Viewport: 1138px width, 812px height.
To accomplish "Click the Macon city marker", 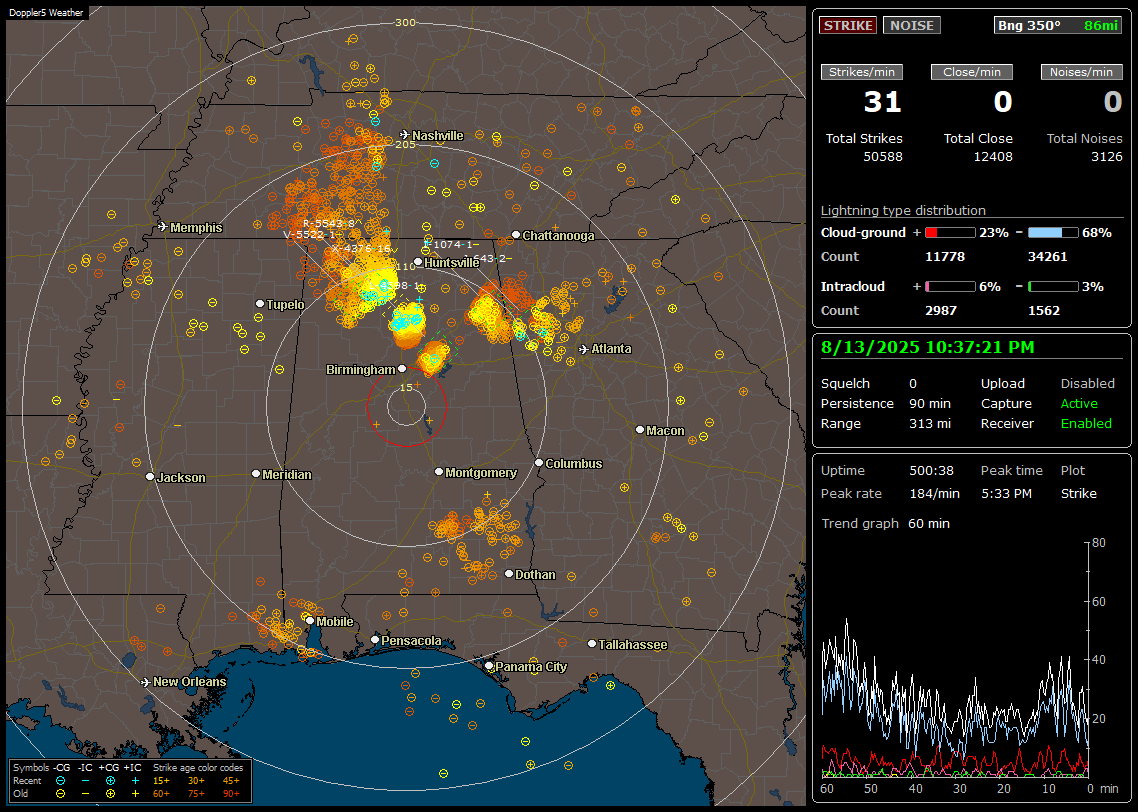I will (639, 430).
